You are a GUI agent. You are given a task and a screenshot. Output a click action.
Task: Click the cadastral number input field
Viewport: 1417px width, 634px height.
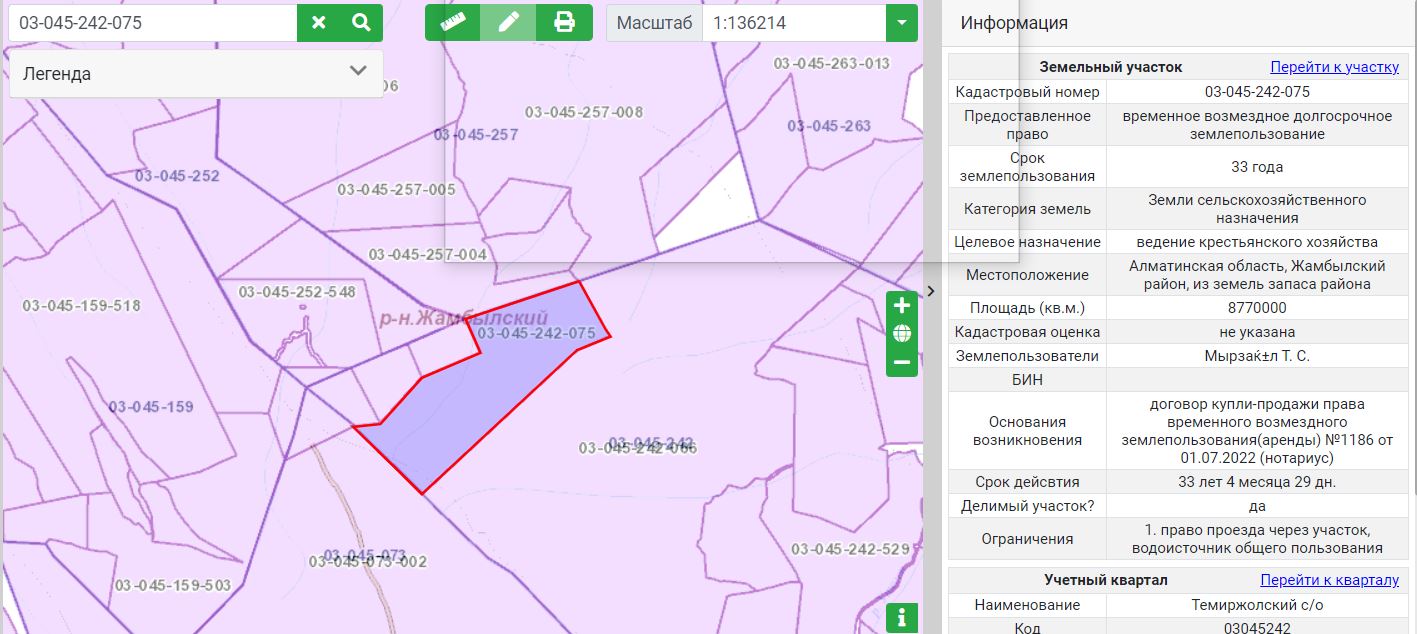pyautogui.click(x=150, y=21)
